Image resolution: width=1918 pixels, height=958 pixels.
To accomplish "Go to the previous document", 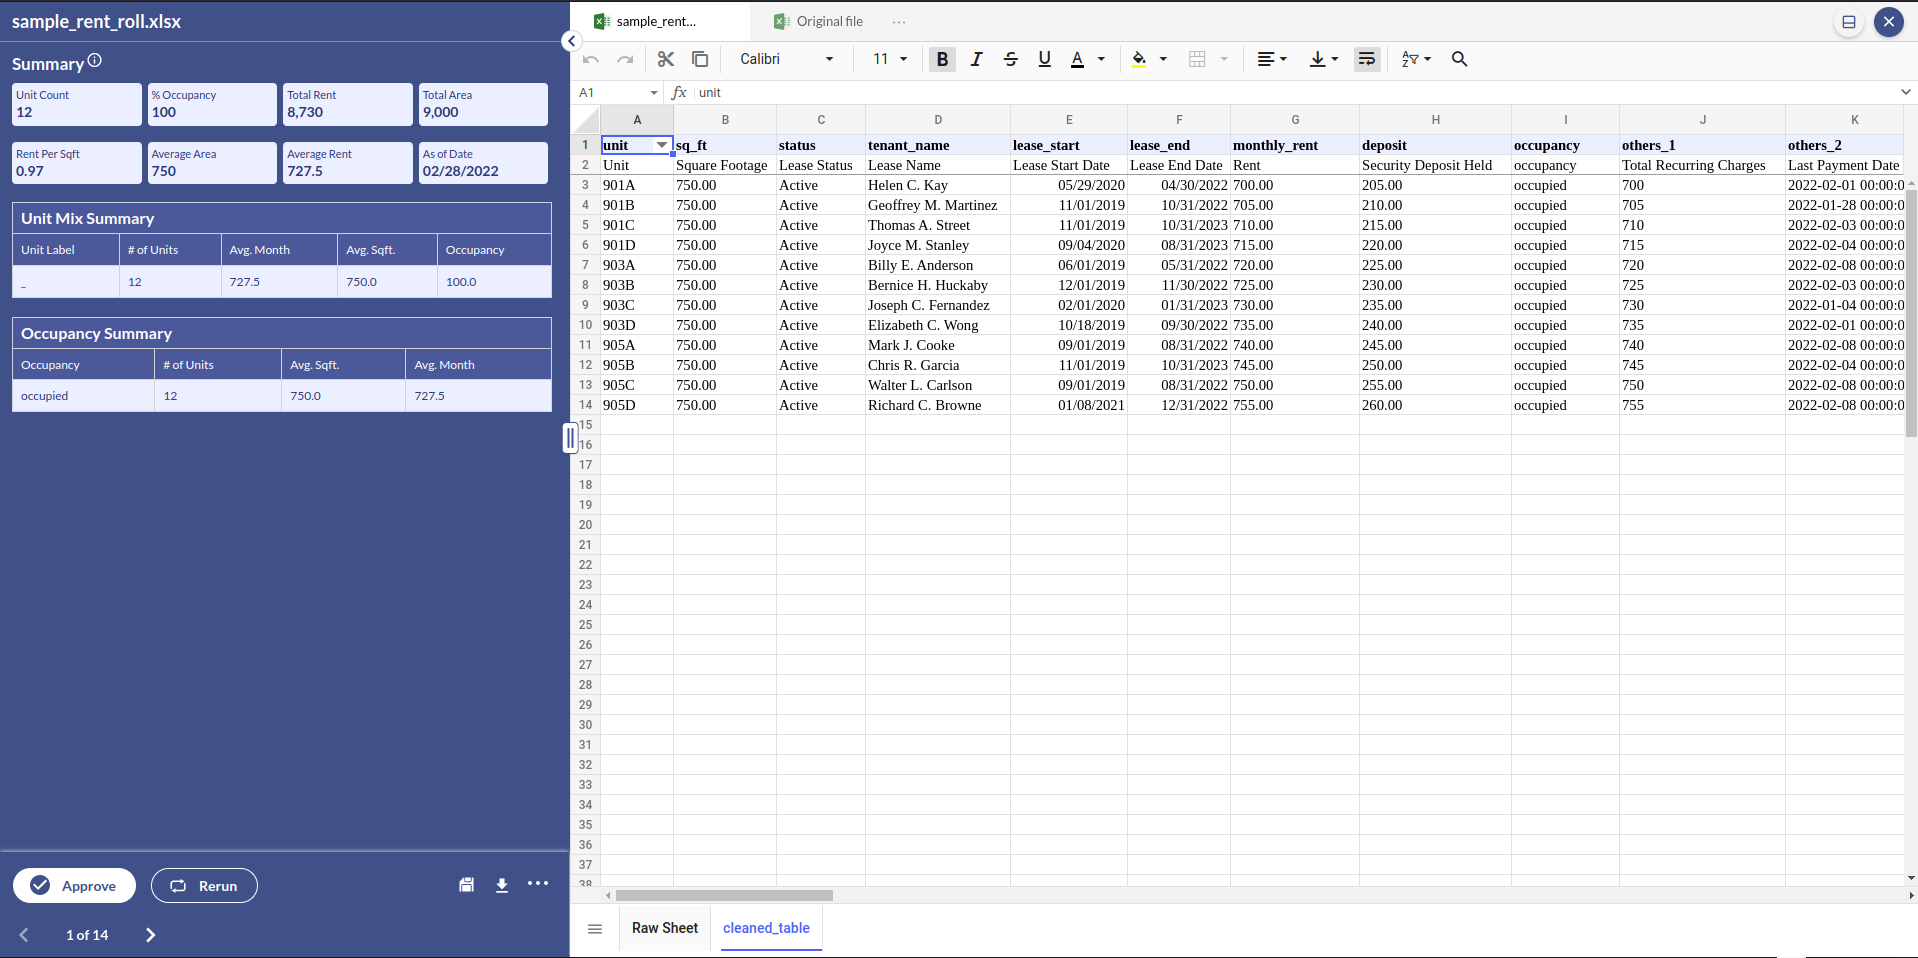I will tap(24, 935).
